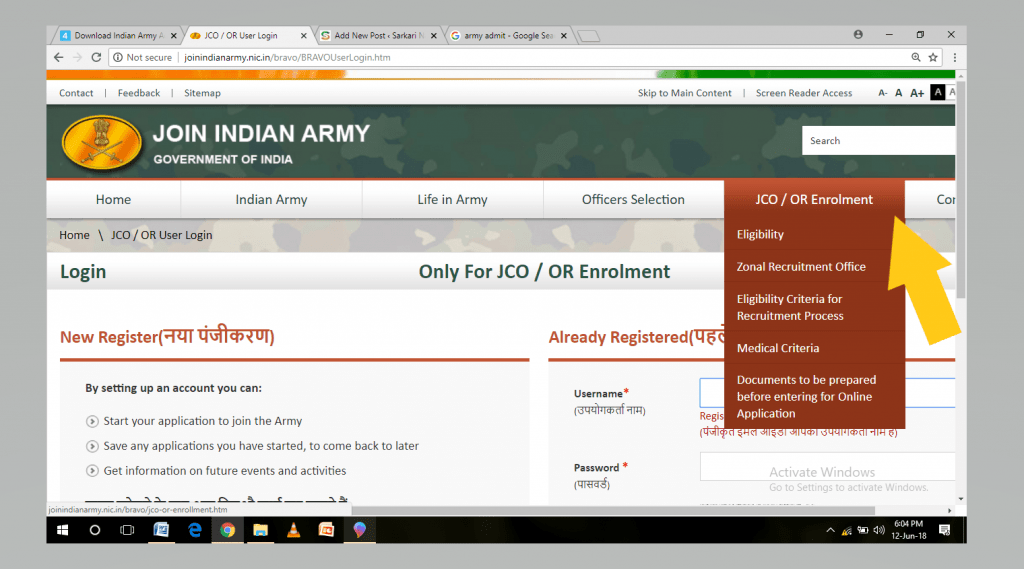This screenshot has width=1024, height=569.
Task: Switch to Add New Post Sarkari tab
Action: click(379, 36)
